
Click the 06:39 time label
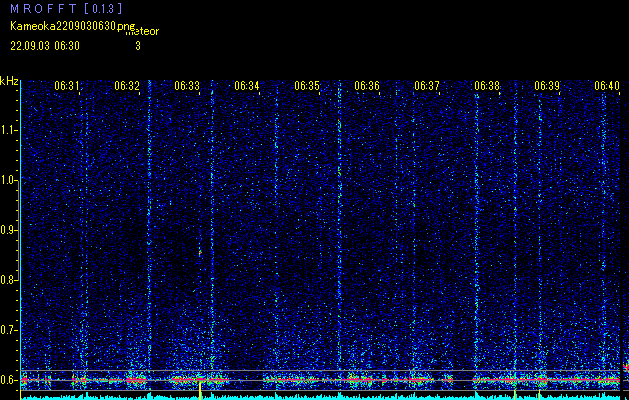547,85
